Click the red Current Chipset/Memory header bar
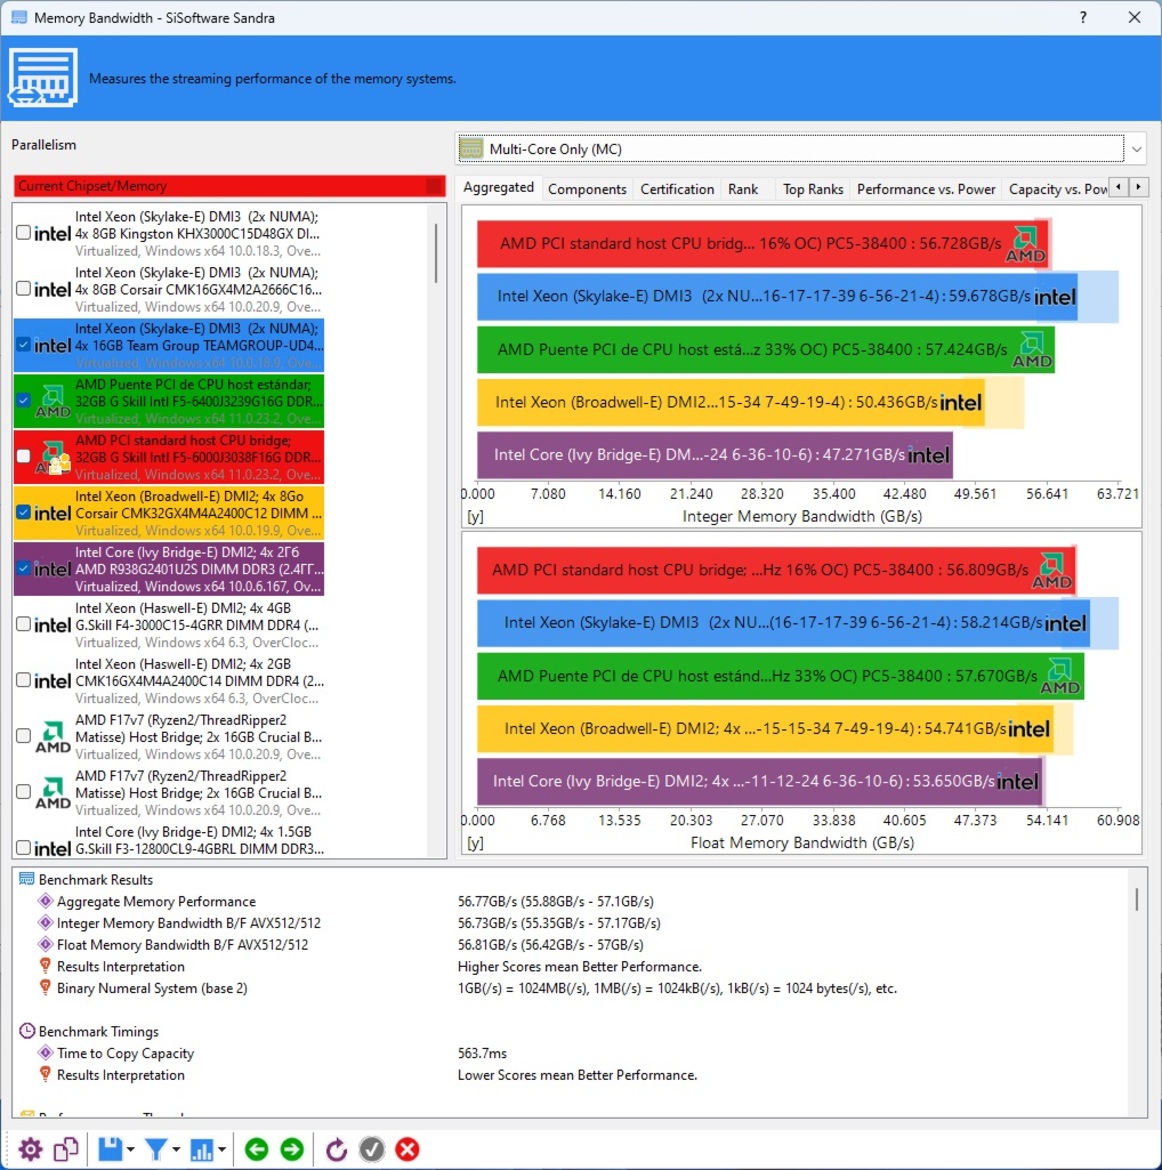Screen dimensions: 1162x1170 tap(229, 186)
